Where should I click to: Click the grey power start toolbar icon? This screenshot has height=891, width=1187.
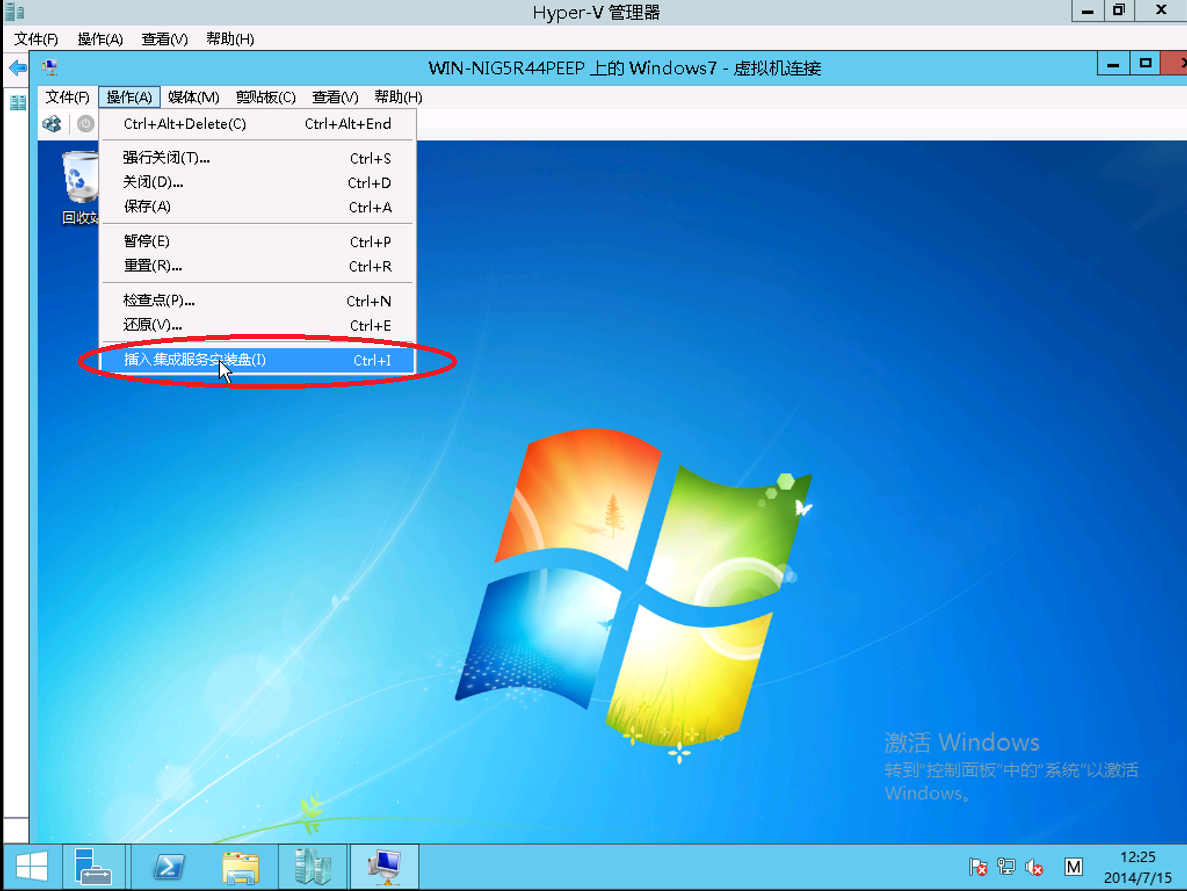coord(86,123)
